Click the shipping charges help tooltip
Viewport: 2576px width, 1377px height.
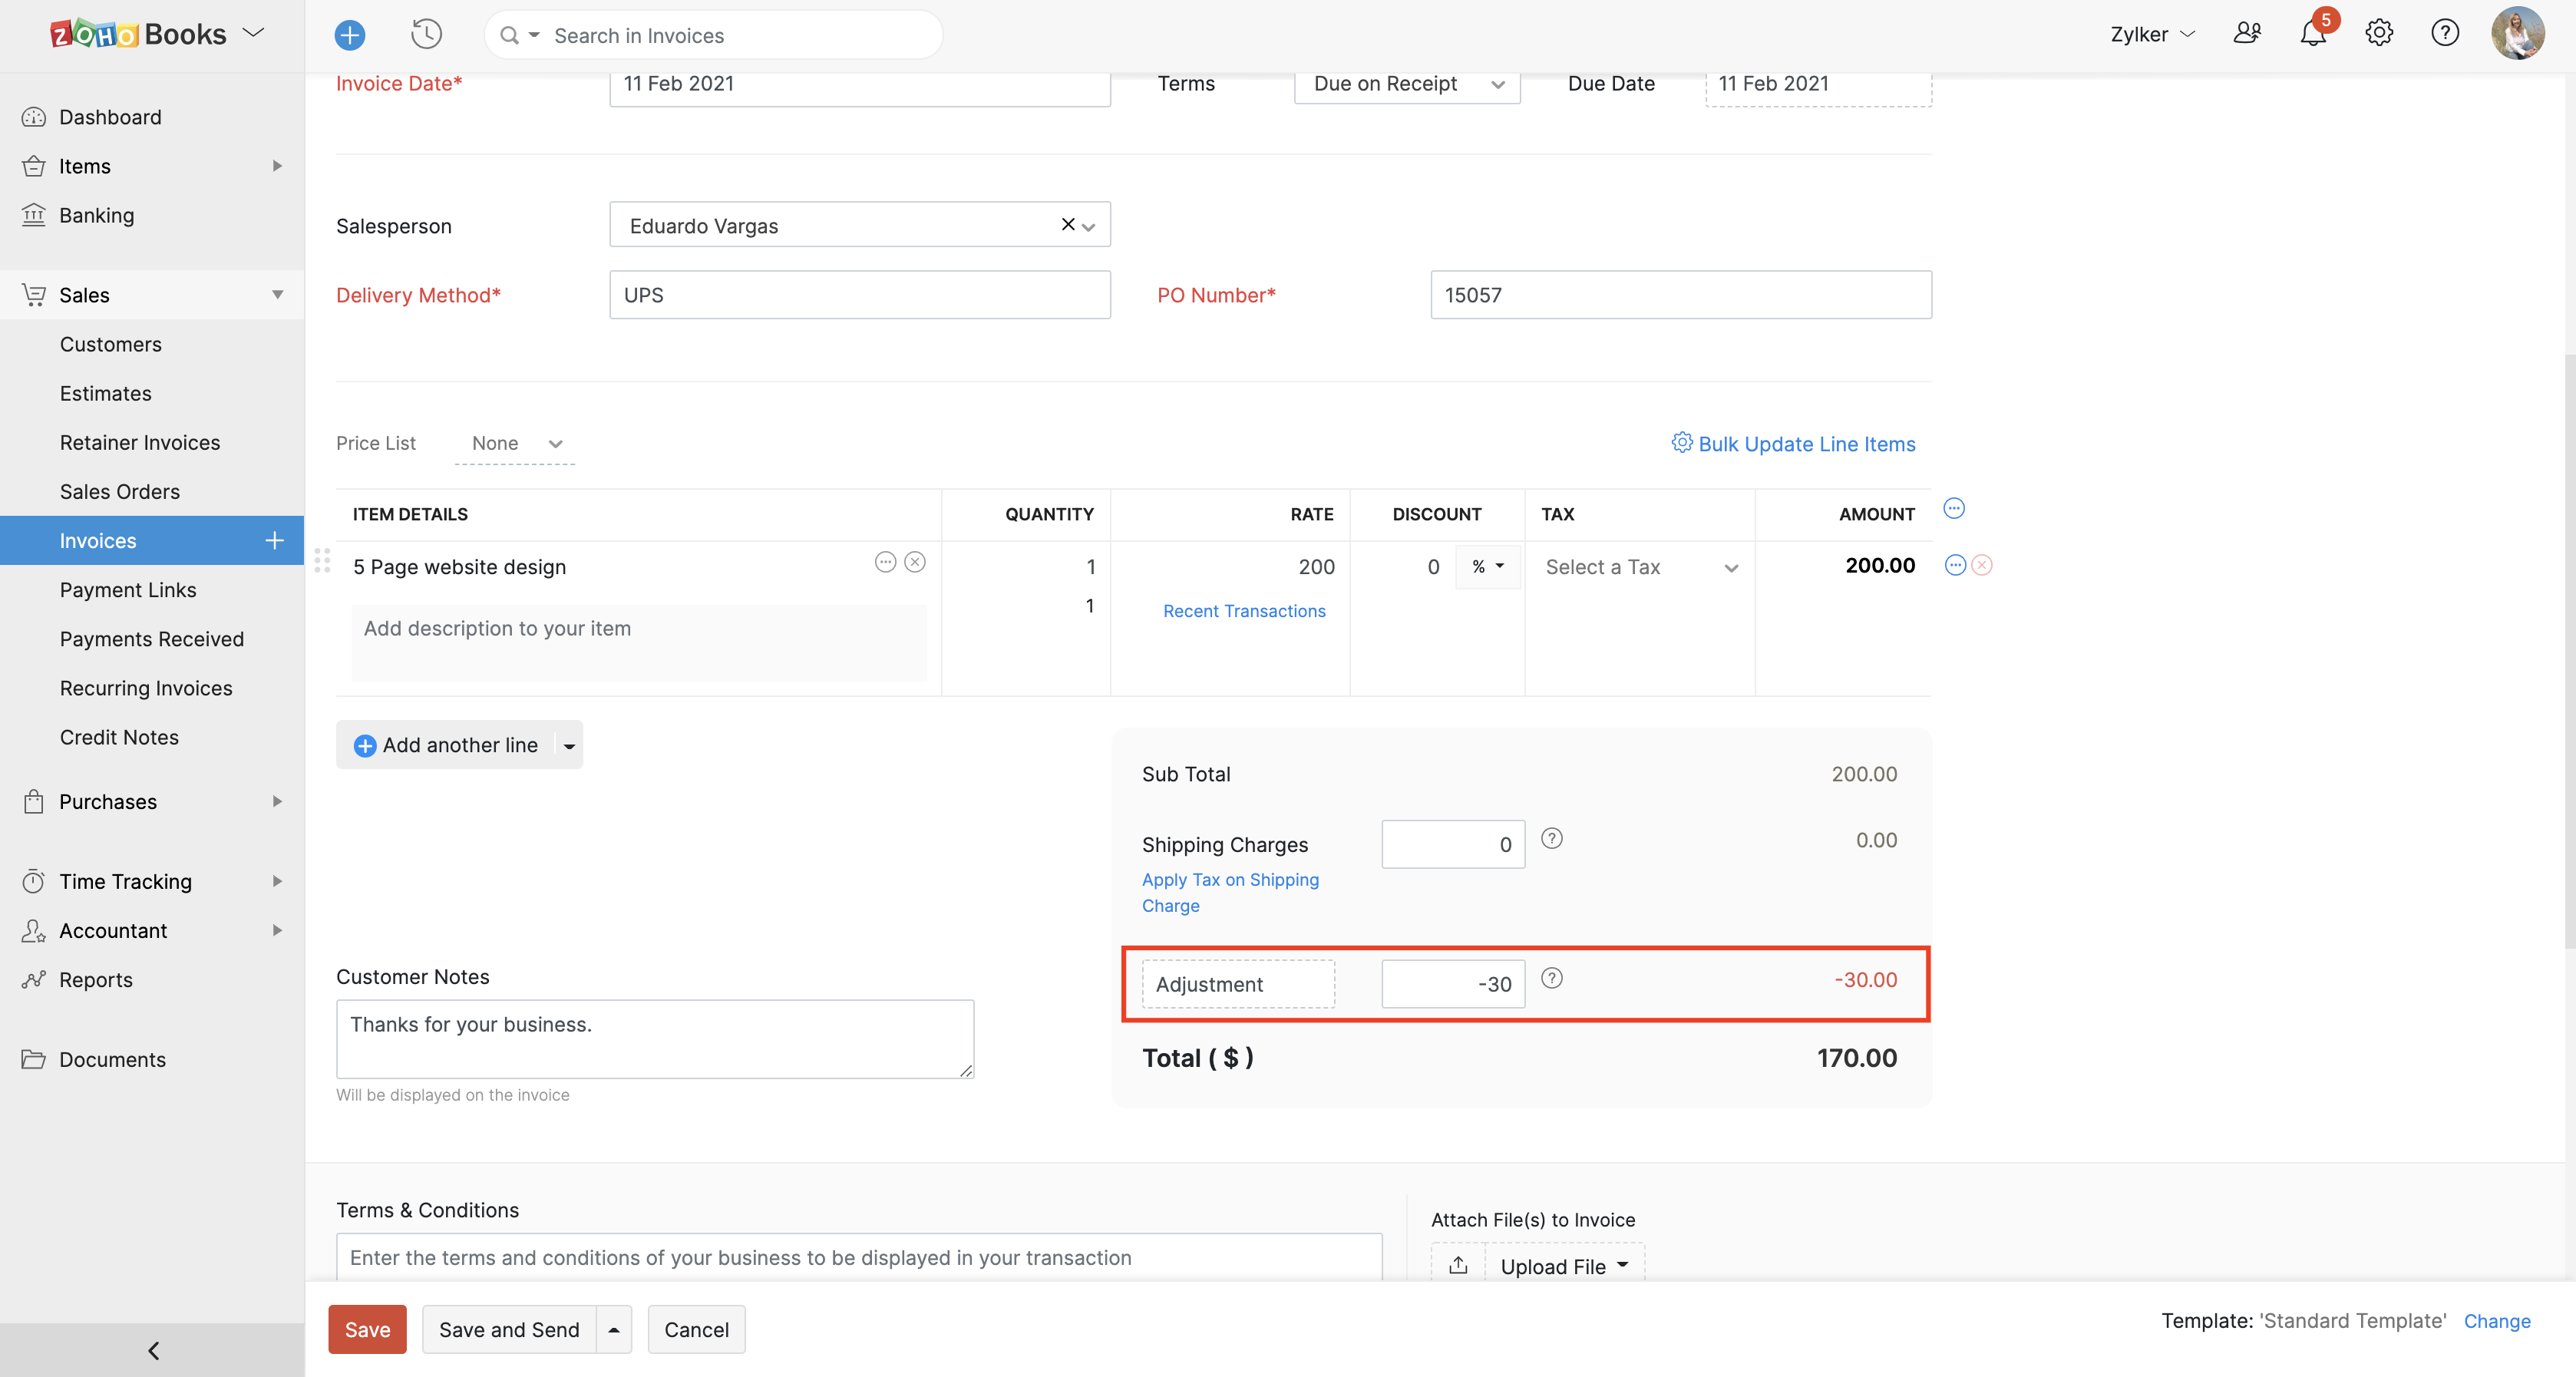point(1552,839)
